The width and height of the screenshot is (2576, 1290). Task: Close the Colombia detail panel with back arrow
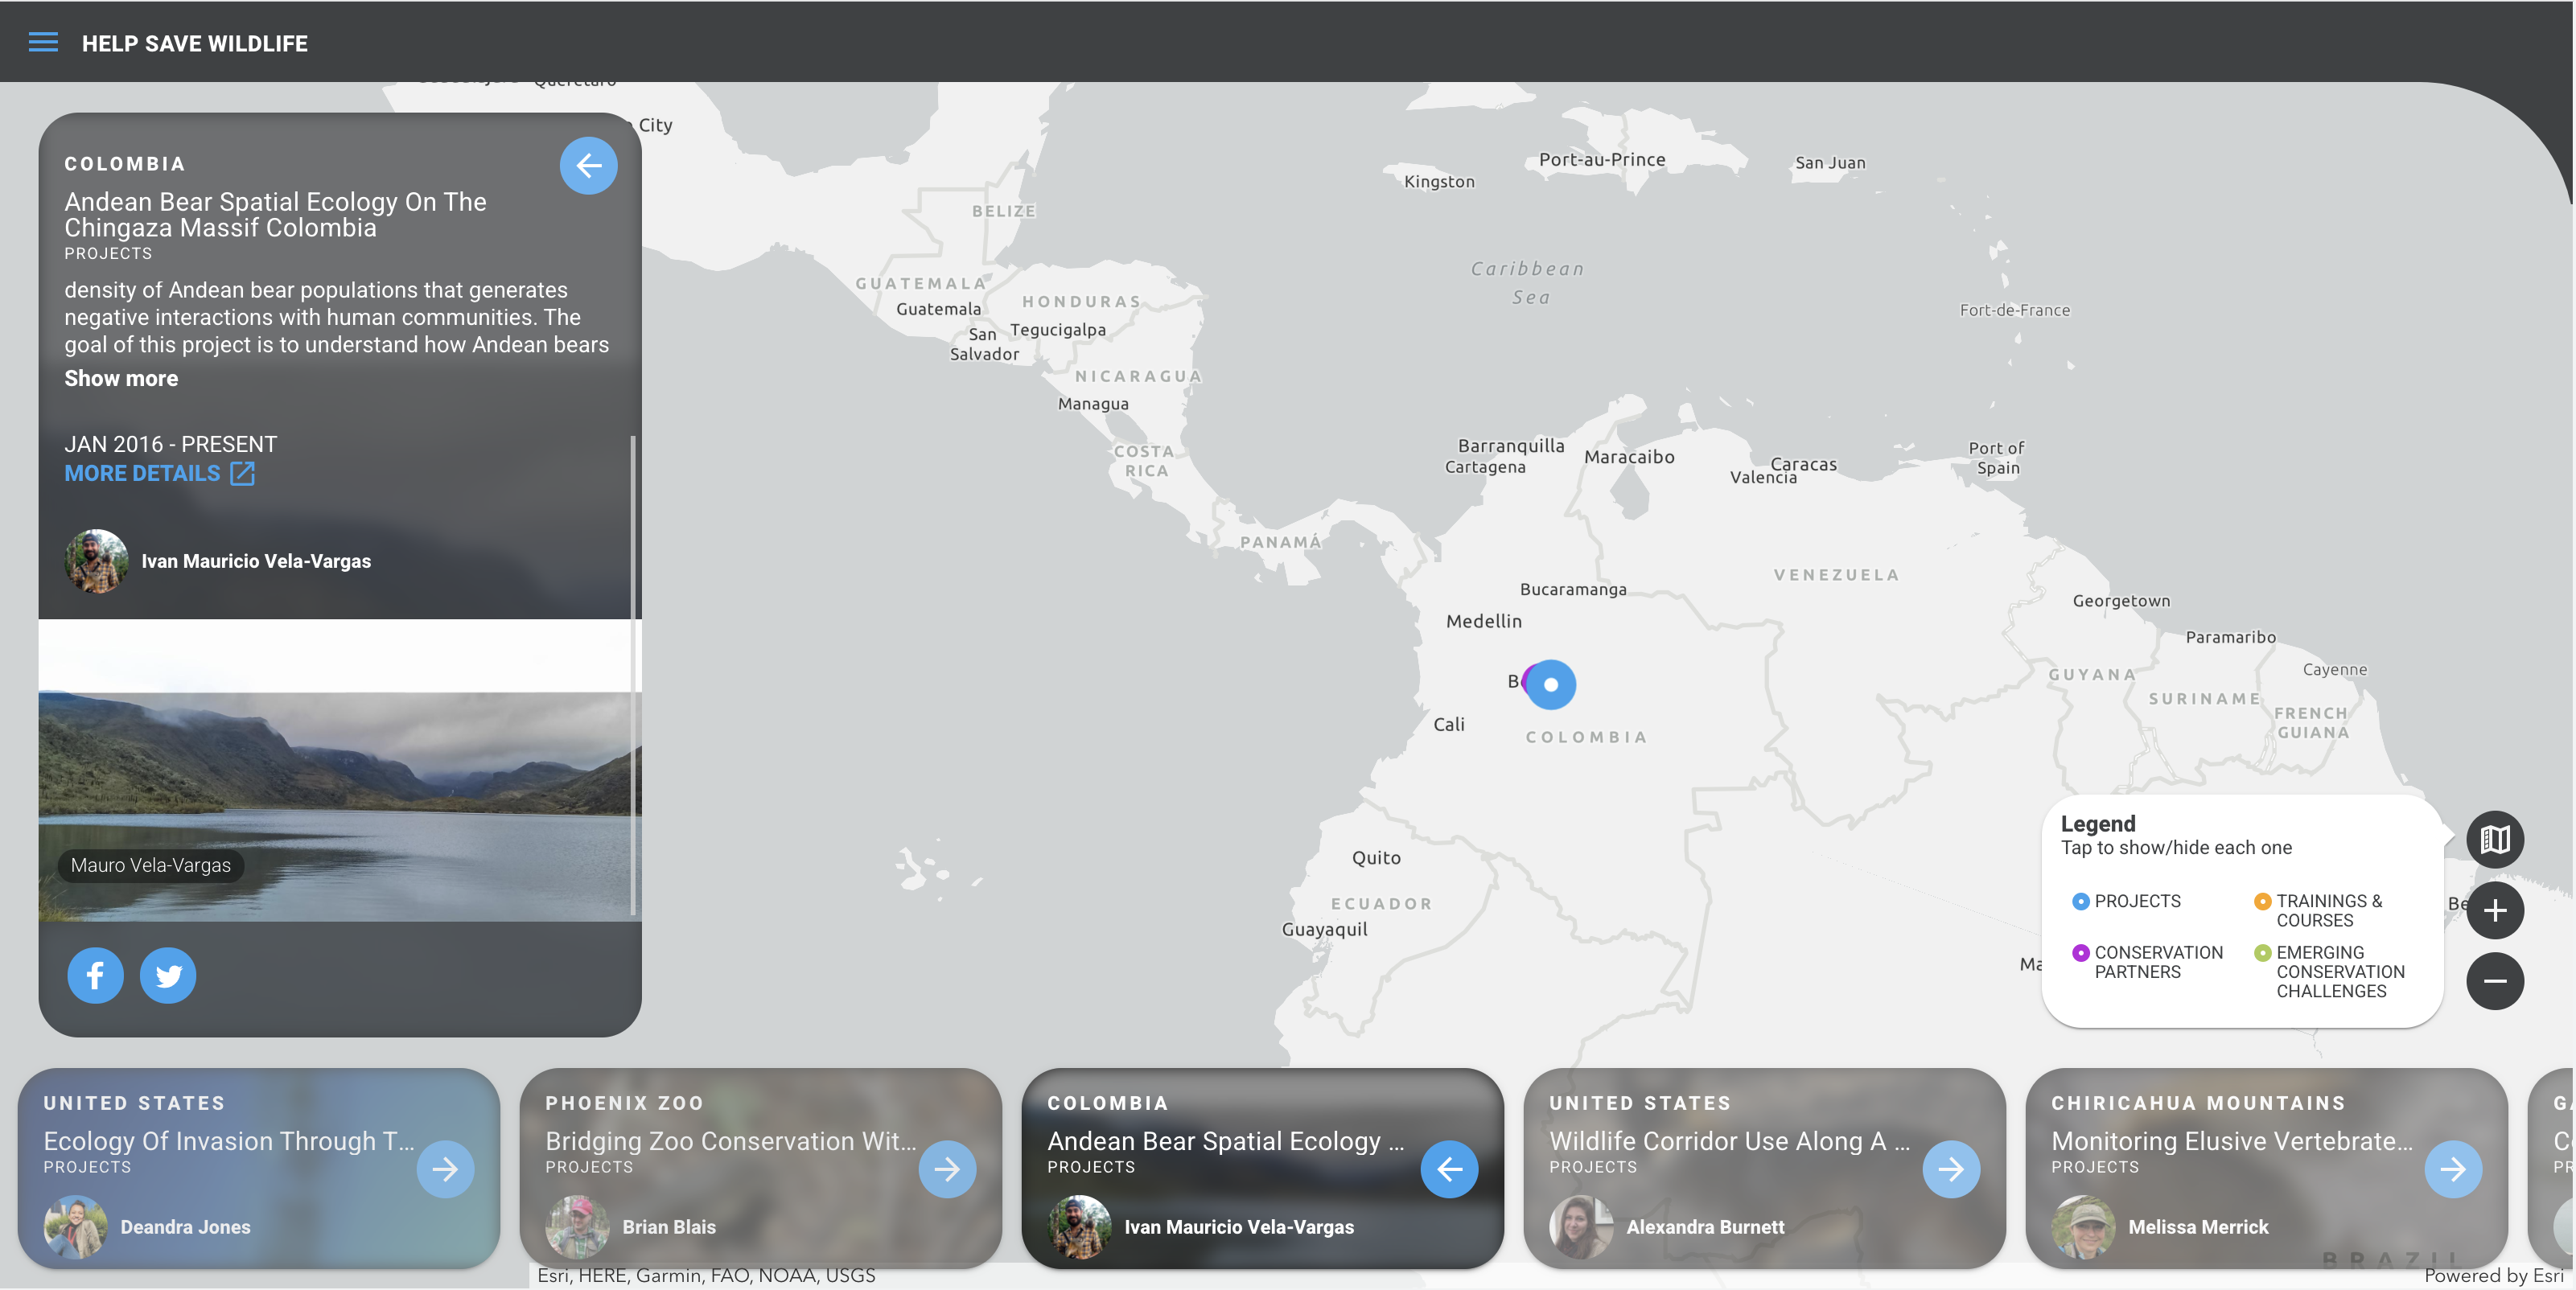[x=588, y=165]
